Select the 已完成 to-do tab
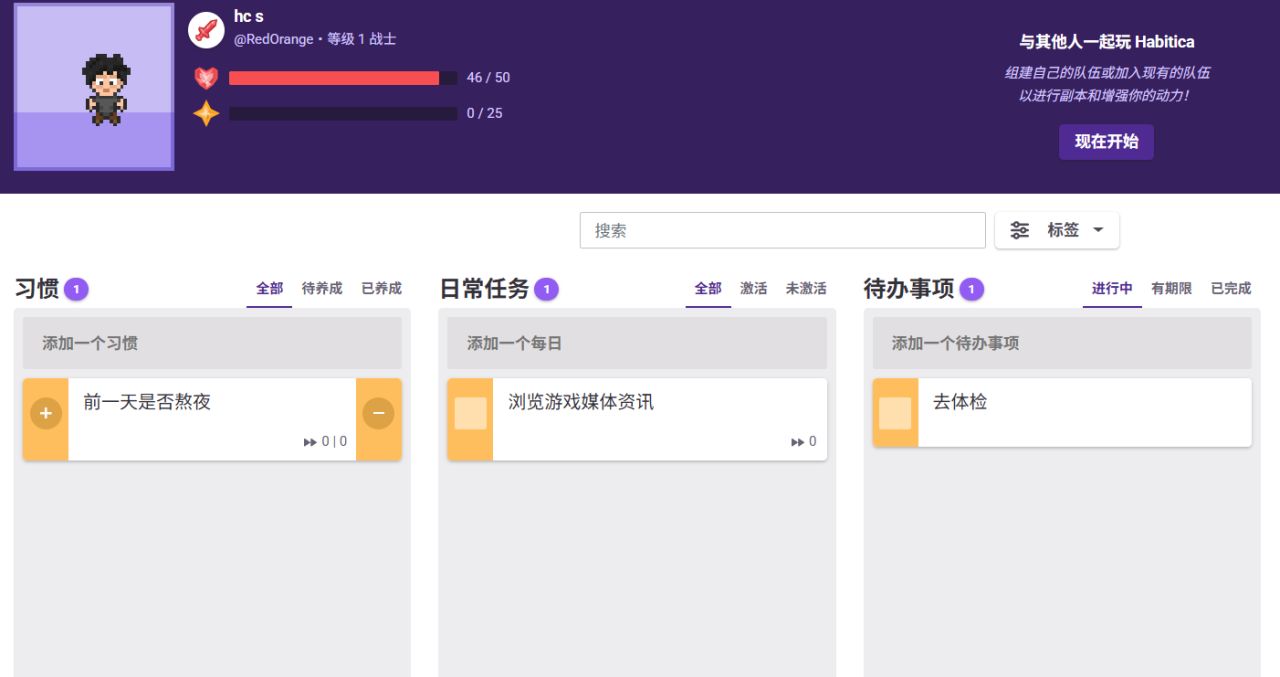 coord(1231,288)
